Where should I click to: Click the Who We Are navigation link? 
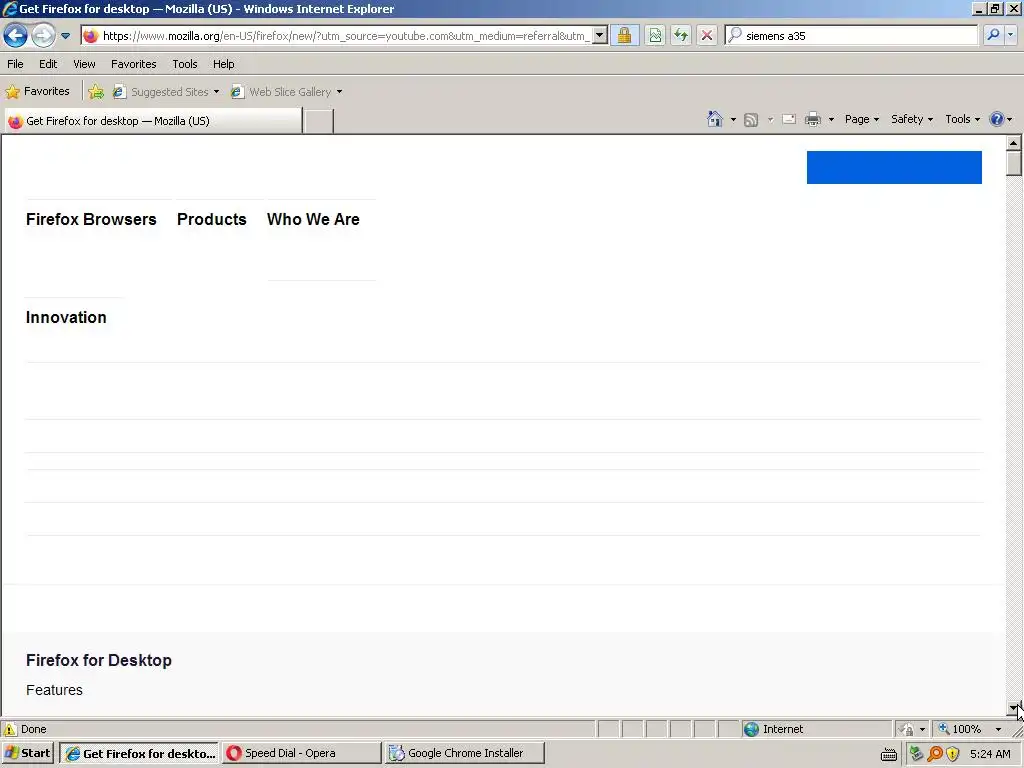tap(313, 219)
